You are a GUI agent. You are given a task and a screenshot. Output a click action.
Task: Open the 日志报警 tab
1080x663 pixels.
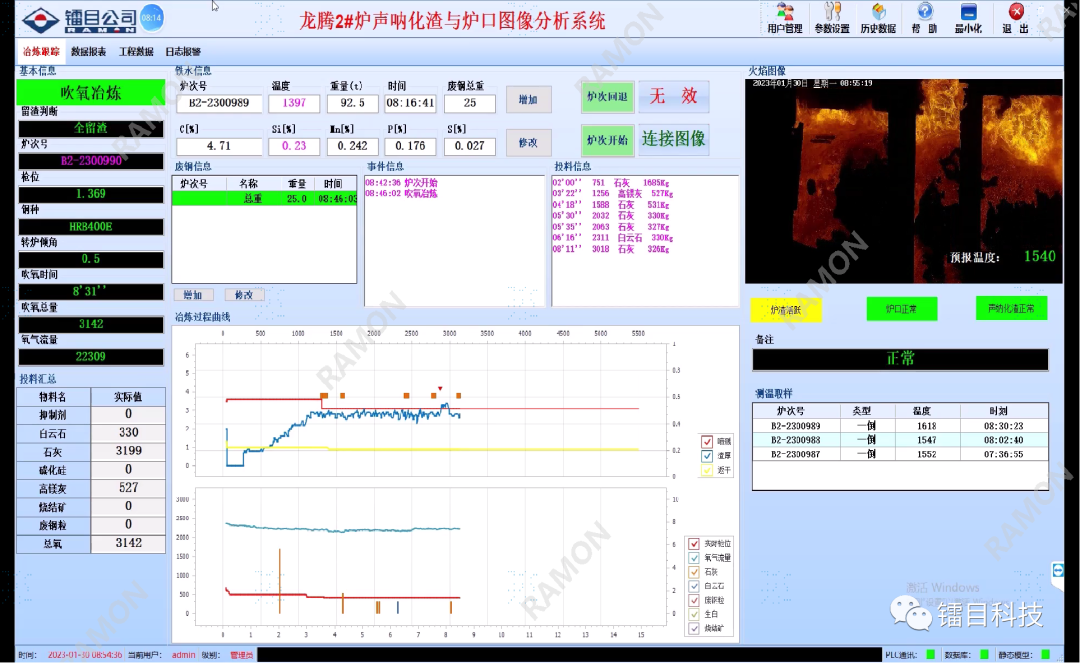click(182, 52)
